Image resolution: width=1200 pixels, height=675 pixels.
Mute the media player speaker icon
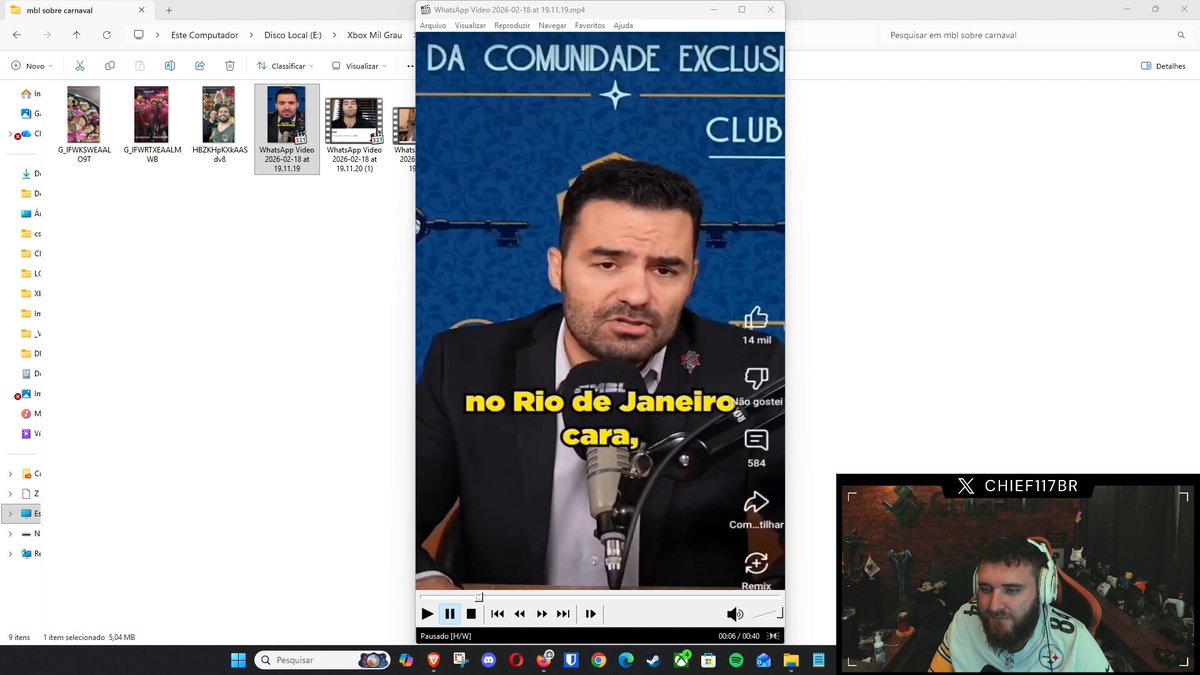click(x=735, y=614)
